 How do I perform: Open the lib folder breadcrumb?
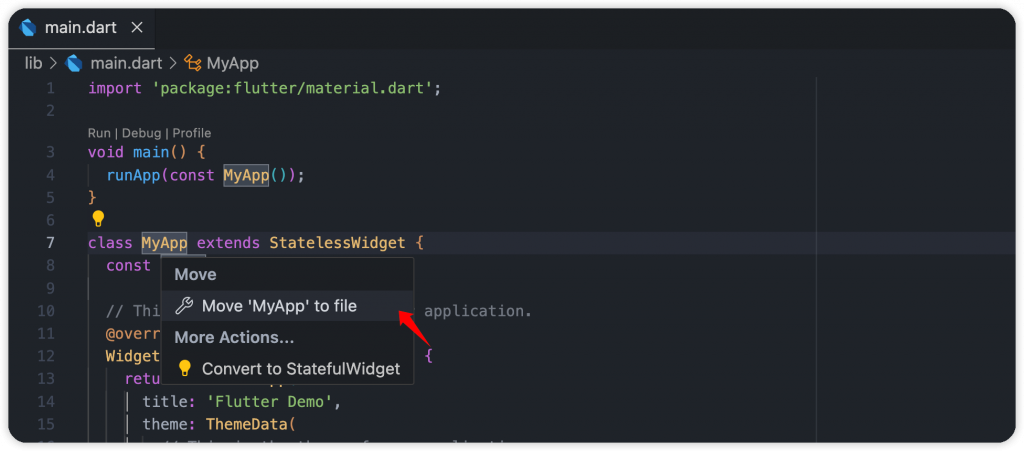(33, 63)
